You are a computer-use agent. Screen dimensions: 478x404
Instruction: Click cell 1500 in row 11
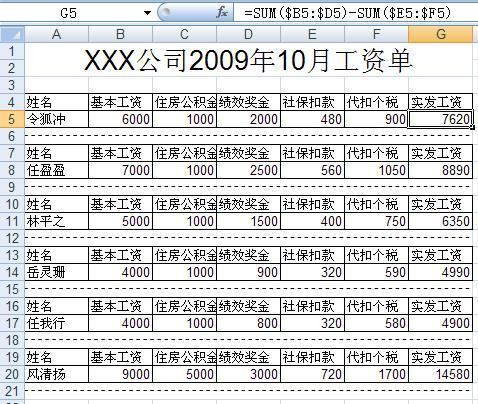248,221
